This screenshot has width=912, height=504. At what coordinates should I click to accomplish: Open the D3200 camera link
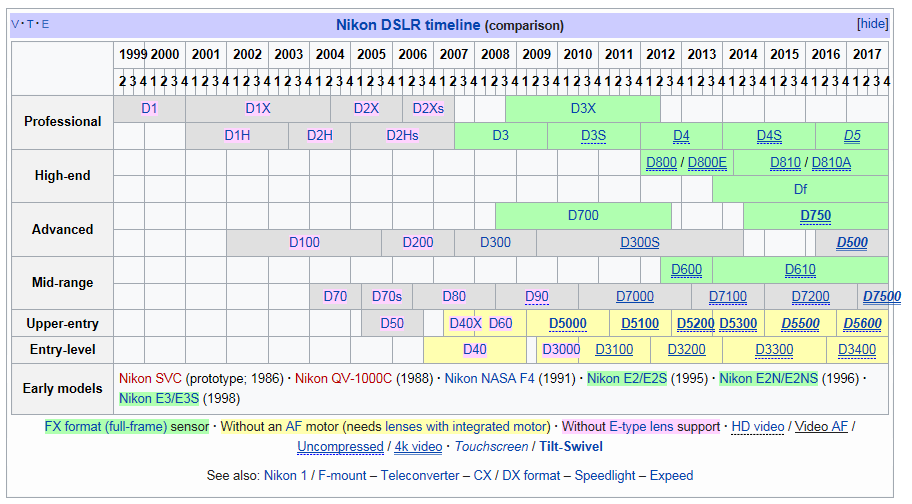(x=686, y=349)
